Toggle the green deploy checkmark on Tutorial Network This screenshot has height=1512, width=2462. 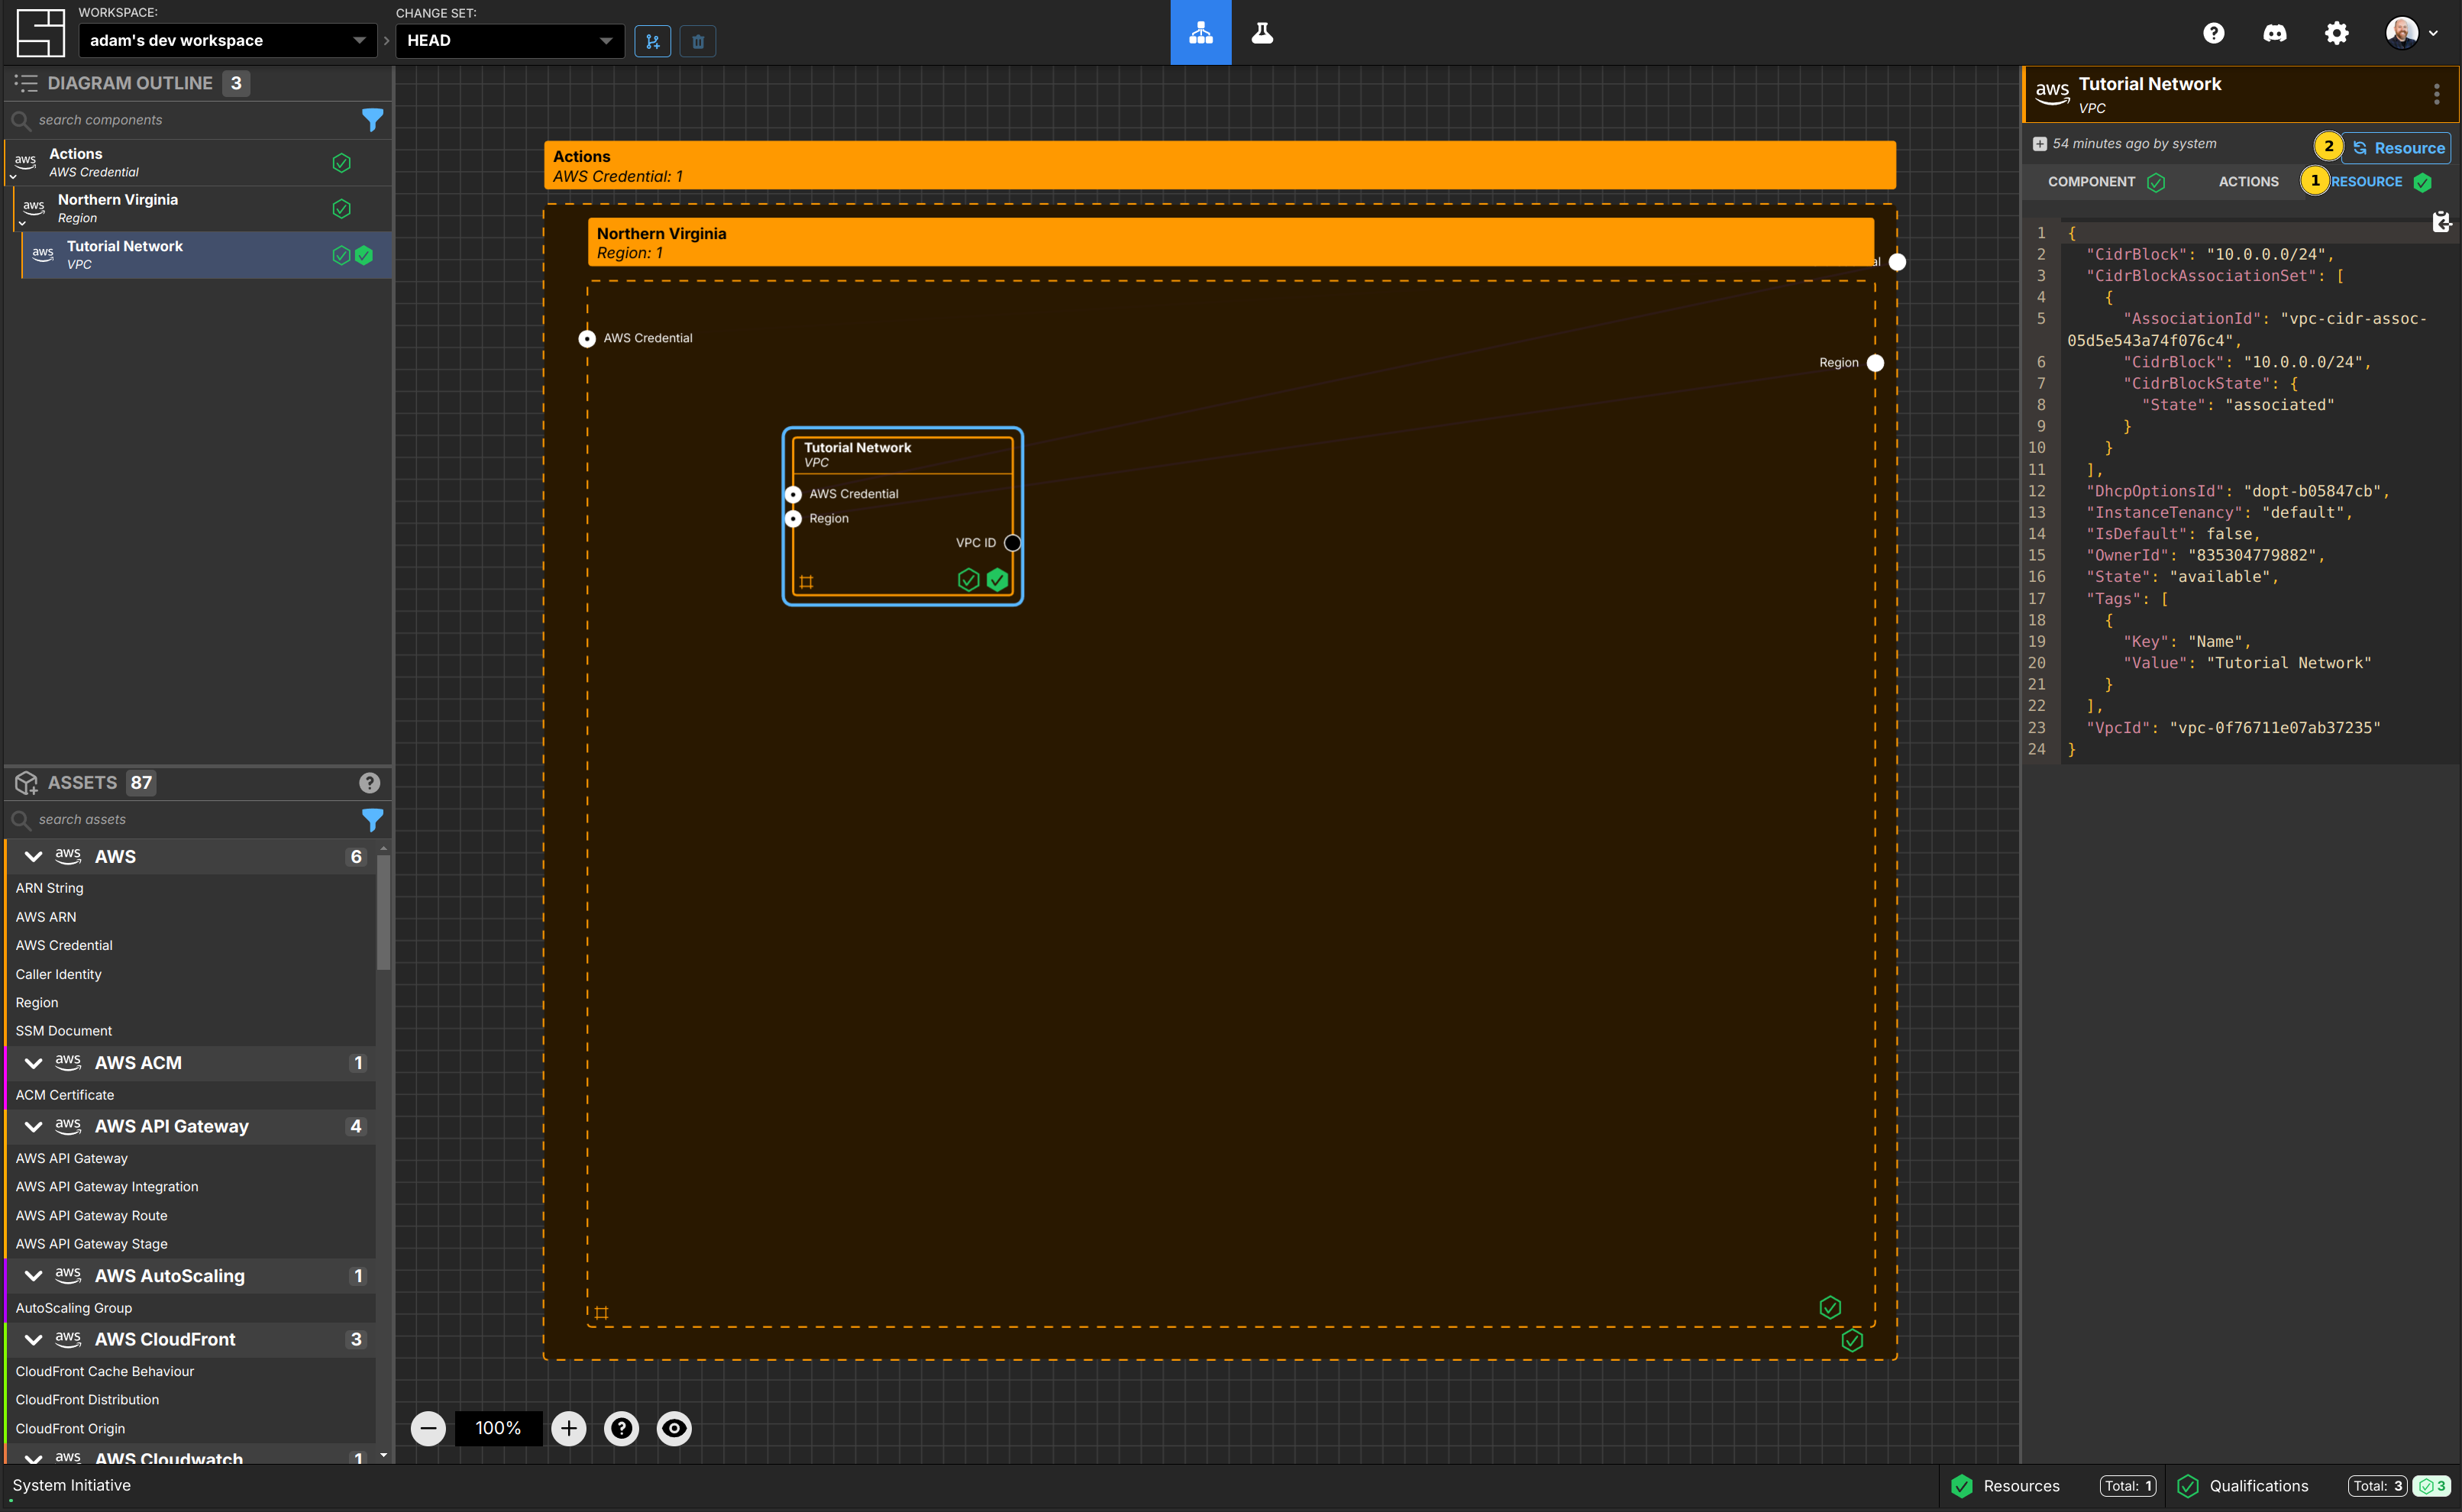(999, 580)
